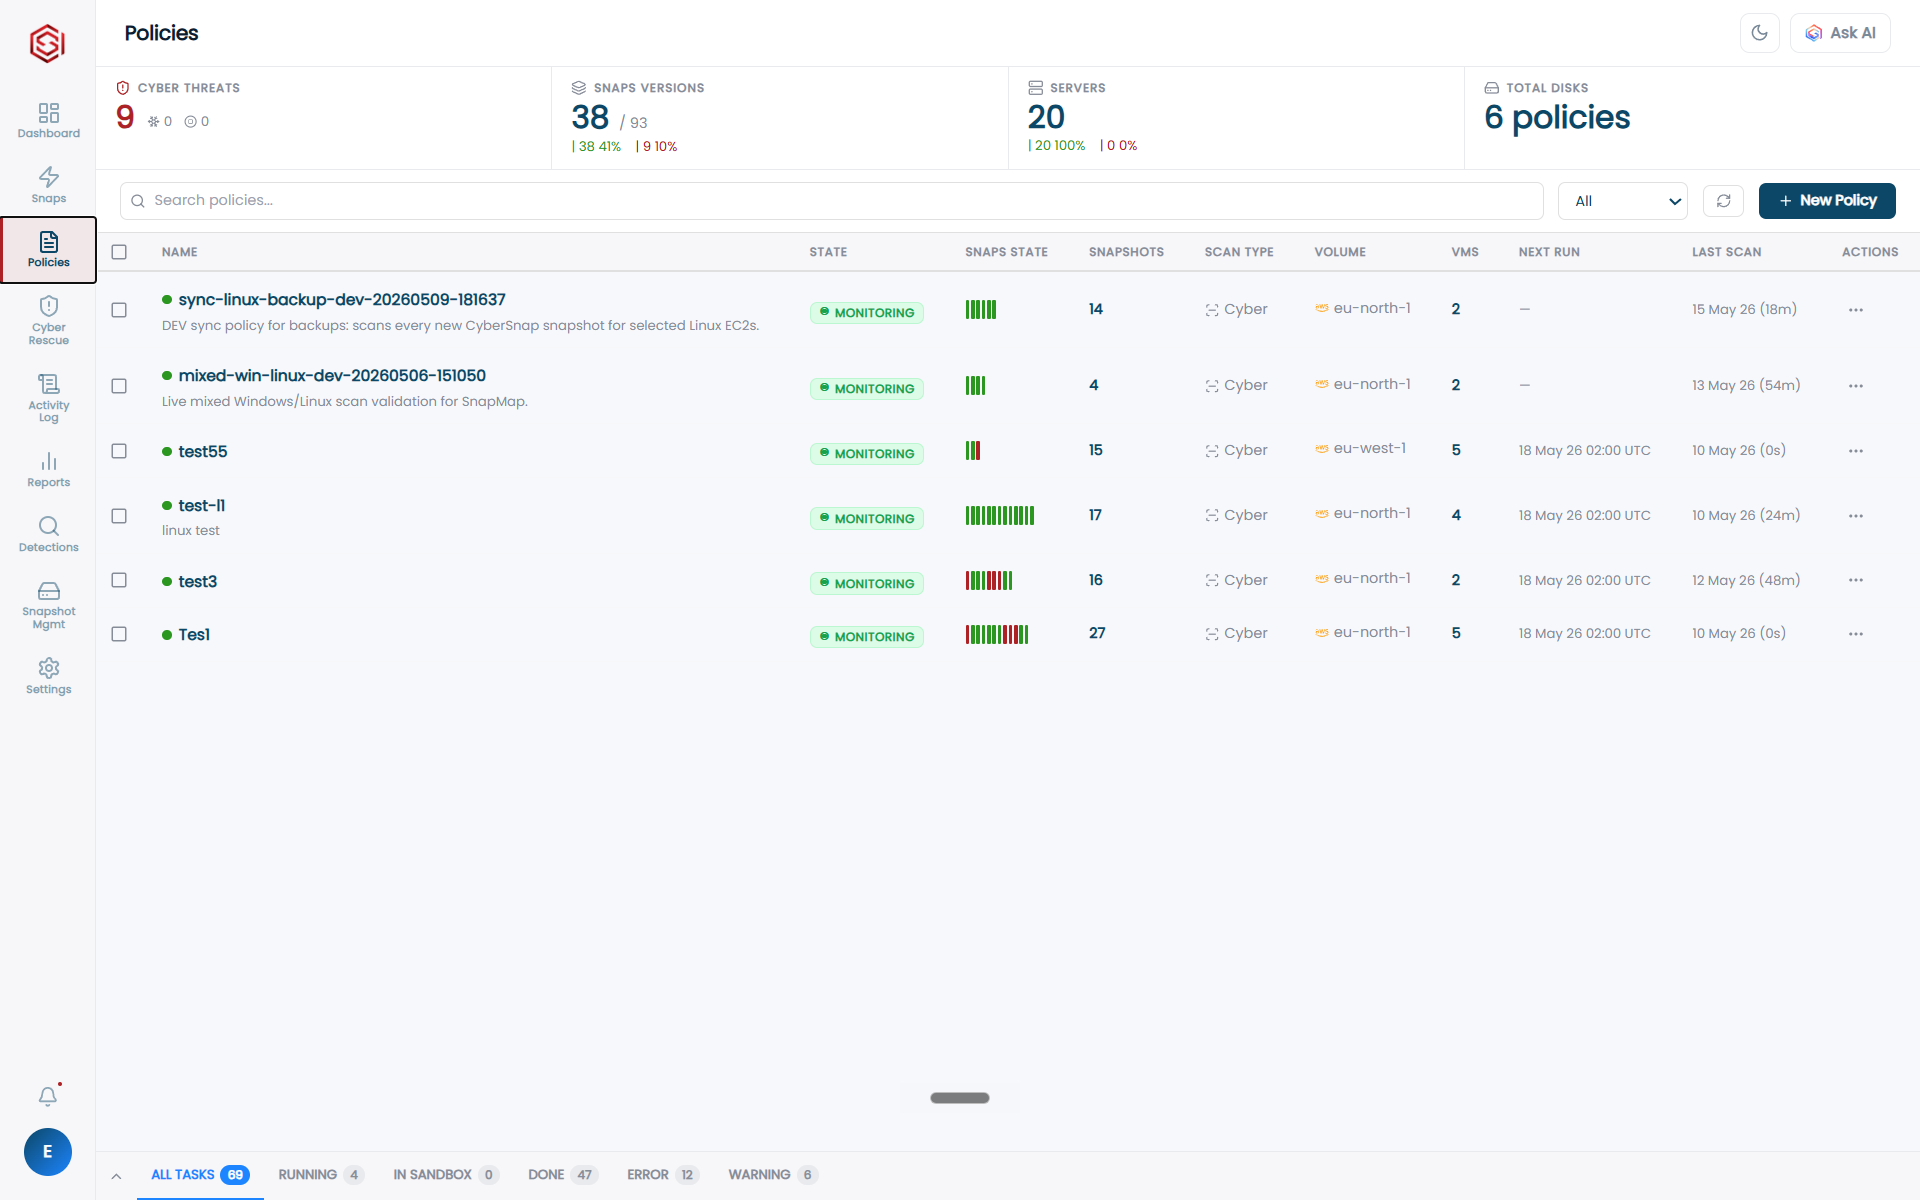The height and width of the screenshot is (1200, 1920).
Task: Click the eu-west-1 volume cell
Action: tap(1360, 449)
